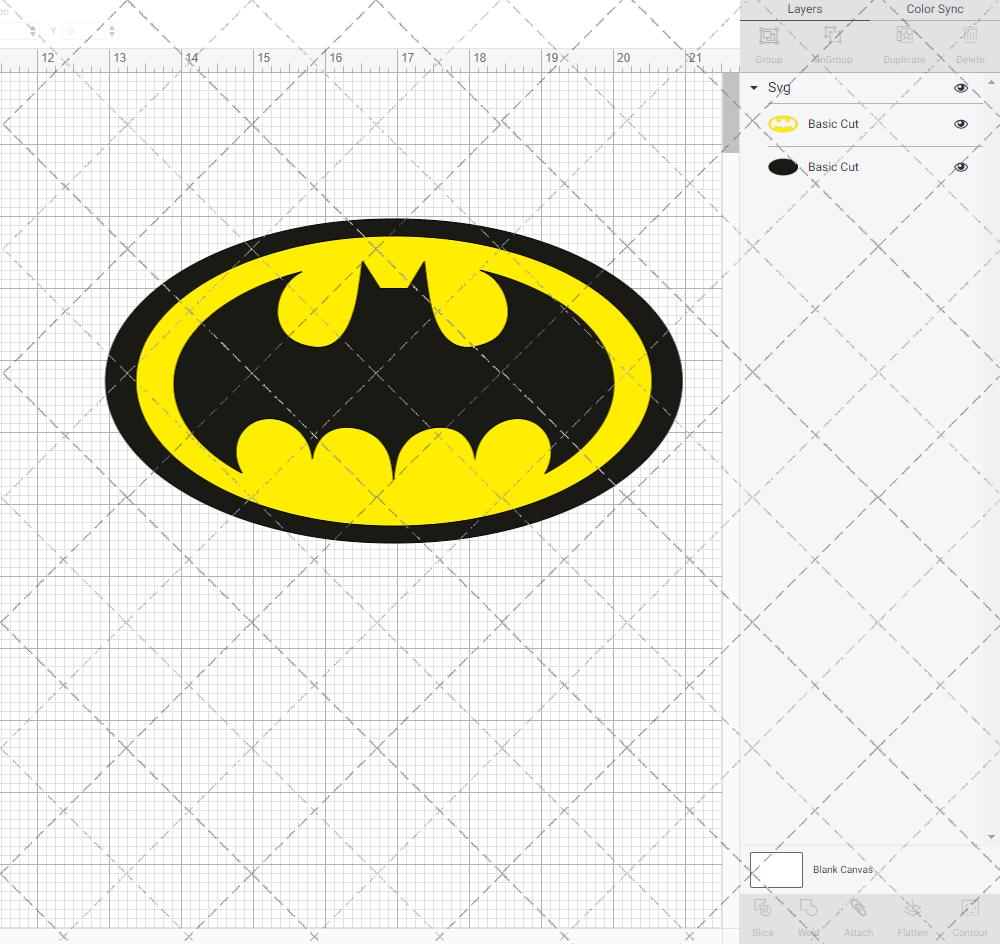Increment the Y position value
The height and width of the screenshot is (944, 1000).
coord(112,26)
